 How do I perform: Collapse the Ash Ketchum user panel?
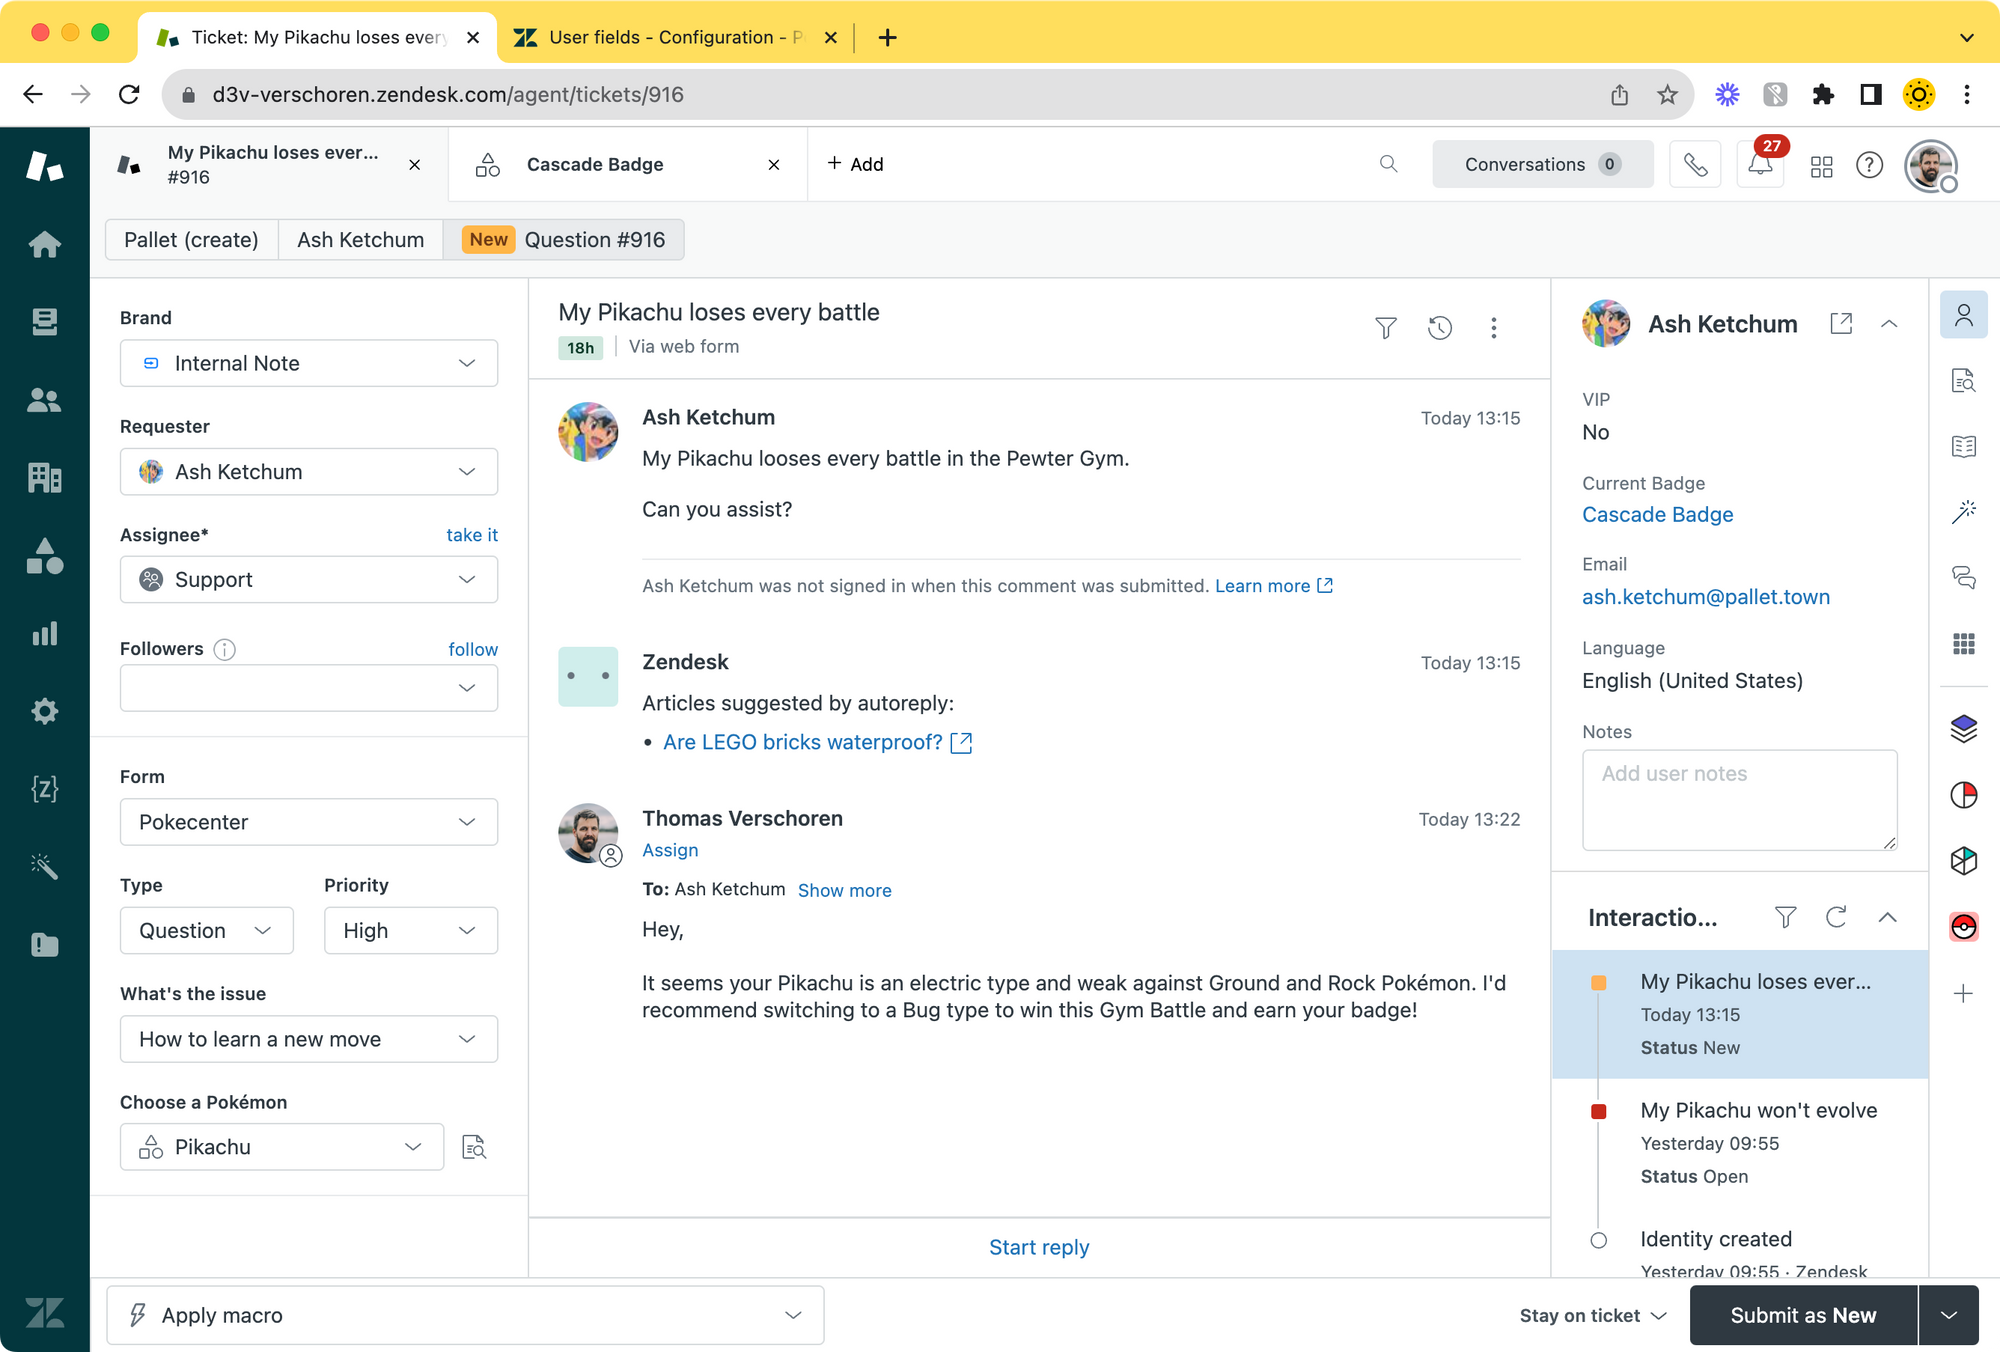(1889, 324)
